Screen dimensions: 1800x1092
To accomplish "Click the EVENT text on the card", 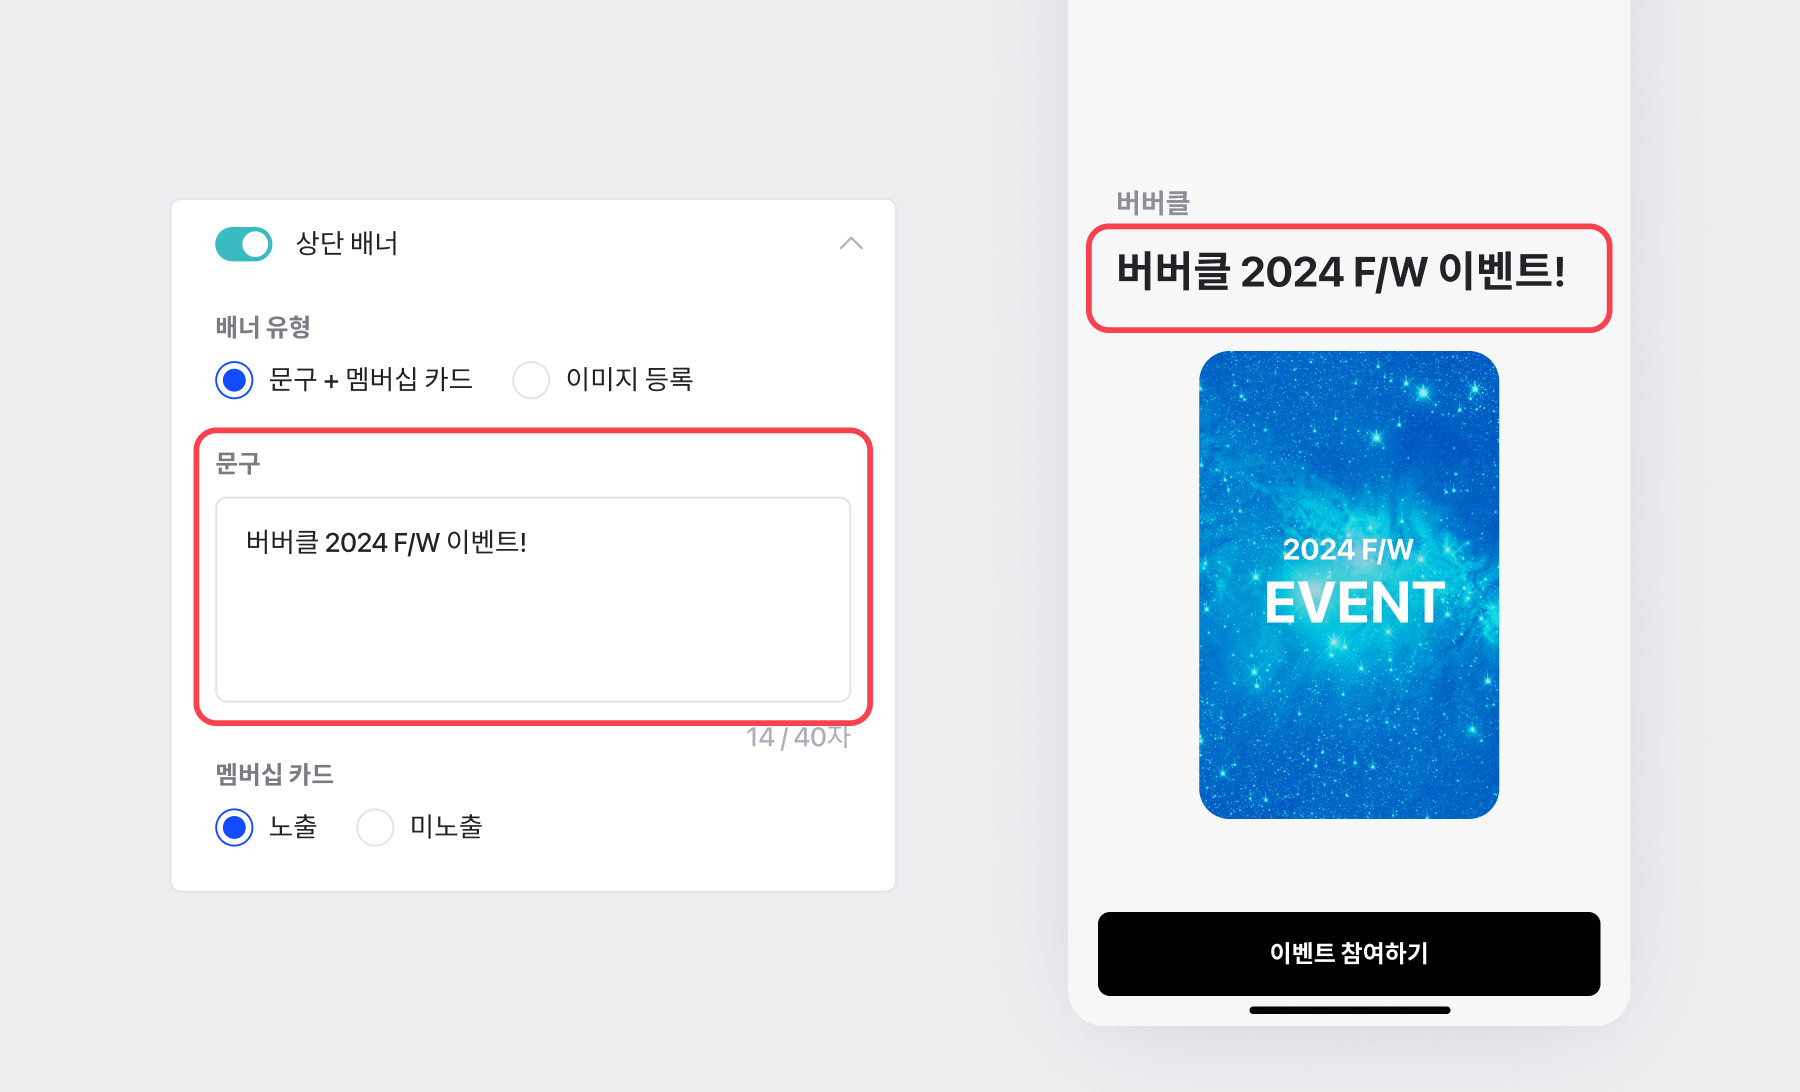I will (1355, 603).
